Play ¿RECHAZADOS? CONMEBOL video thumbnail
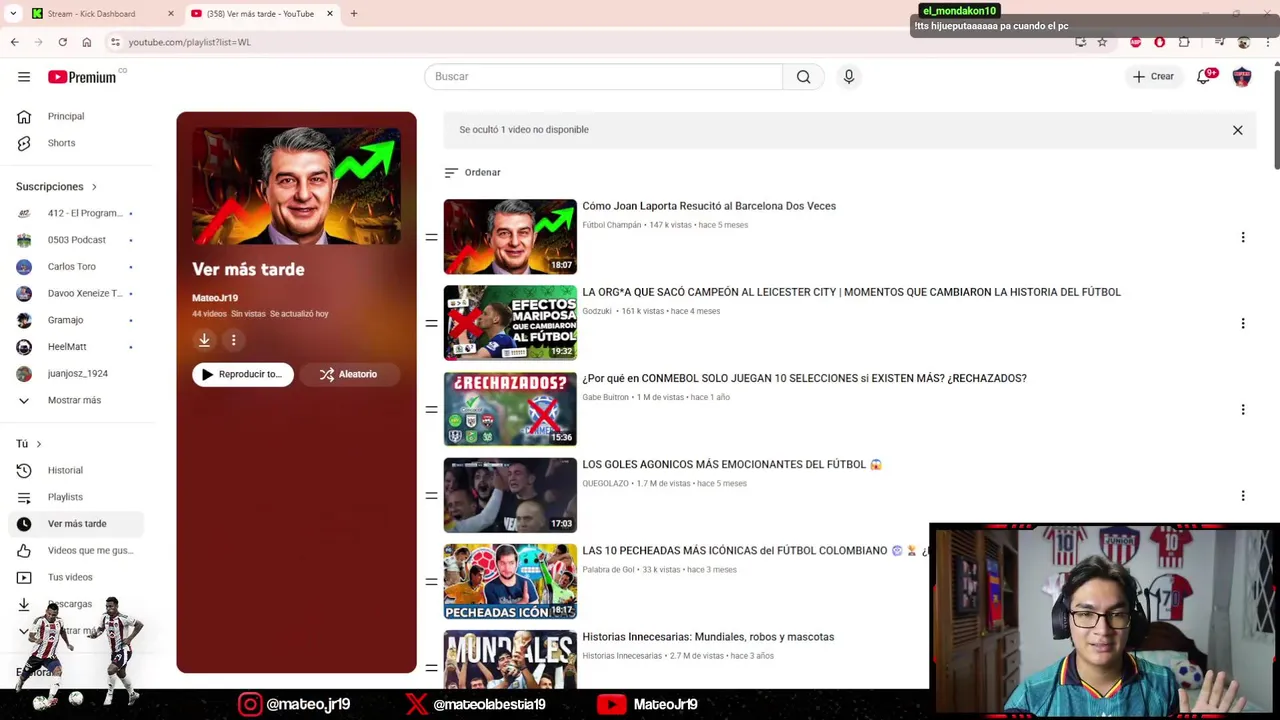This screenshot has width=1280, height=720. pyautogui.click(x=510, y=409)
